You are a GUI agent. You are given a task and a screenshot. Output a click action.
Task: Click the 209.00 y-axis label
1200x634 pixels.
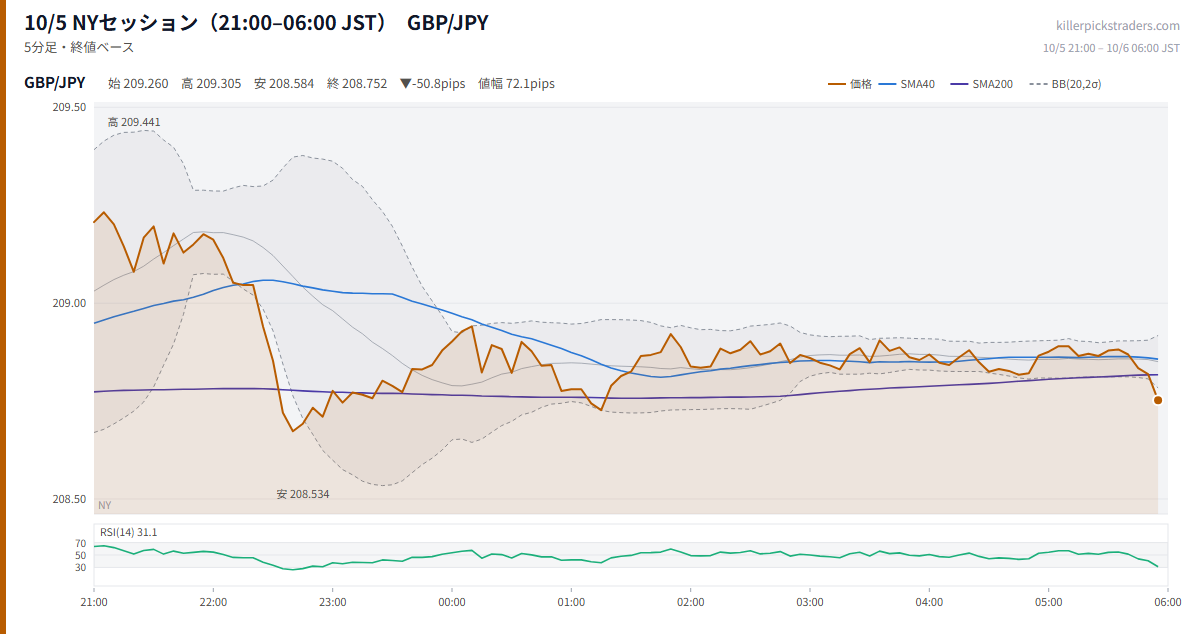[69, 303]
